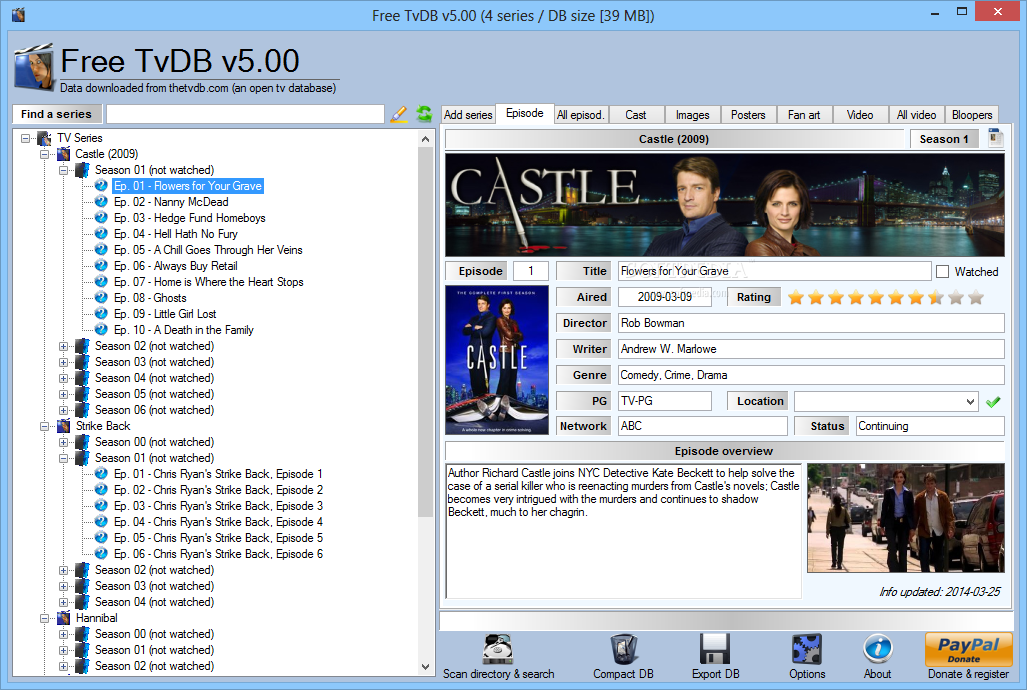This screenshot has height=690, width=1027.
Task: Click the globe icon for Ep. 04 Hell Hath No Fury
Action: [x=101, y=234]
